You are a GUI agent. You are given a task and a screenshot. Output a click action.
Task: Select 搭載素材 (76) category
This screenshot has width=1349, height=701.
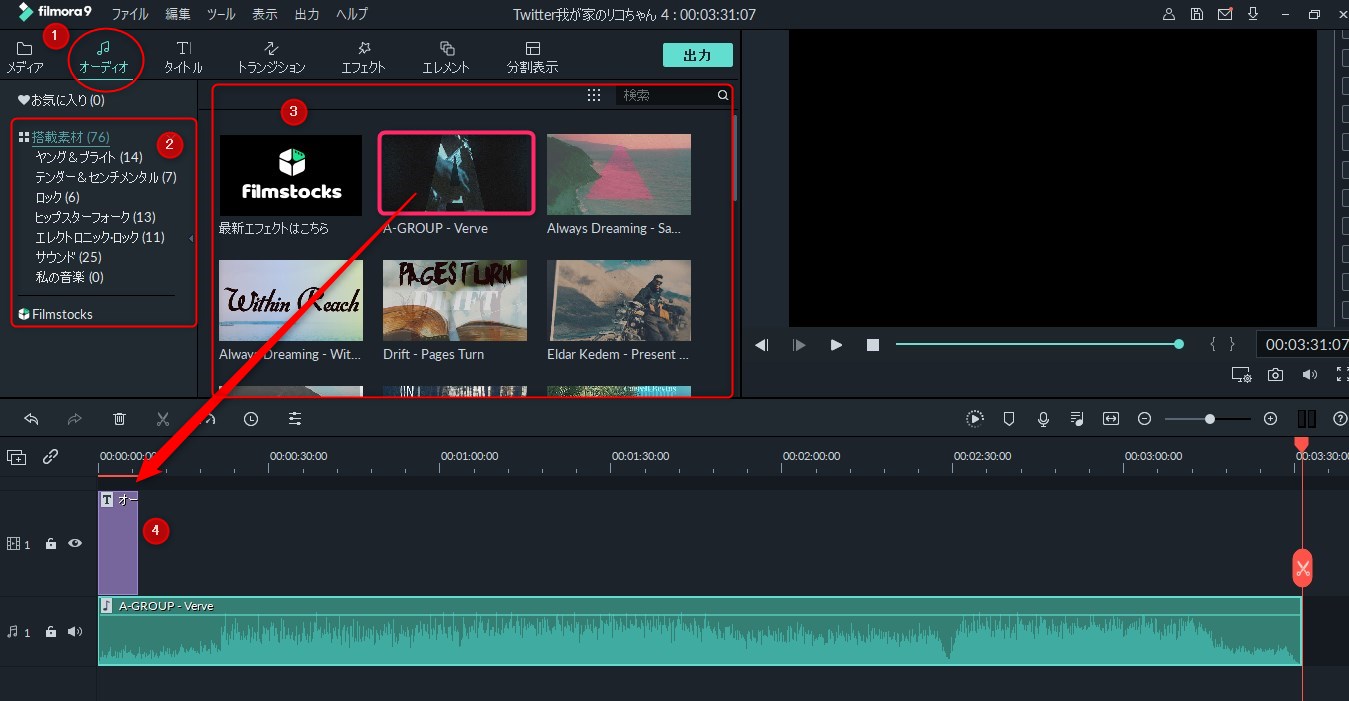click(x=65, y=137)
